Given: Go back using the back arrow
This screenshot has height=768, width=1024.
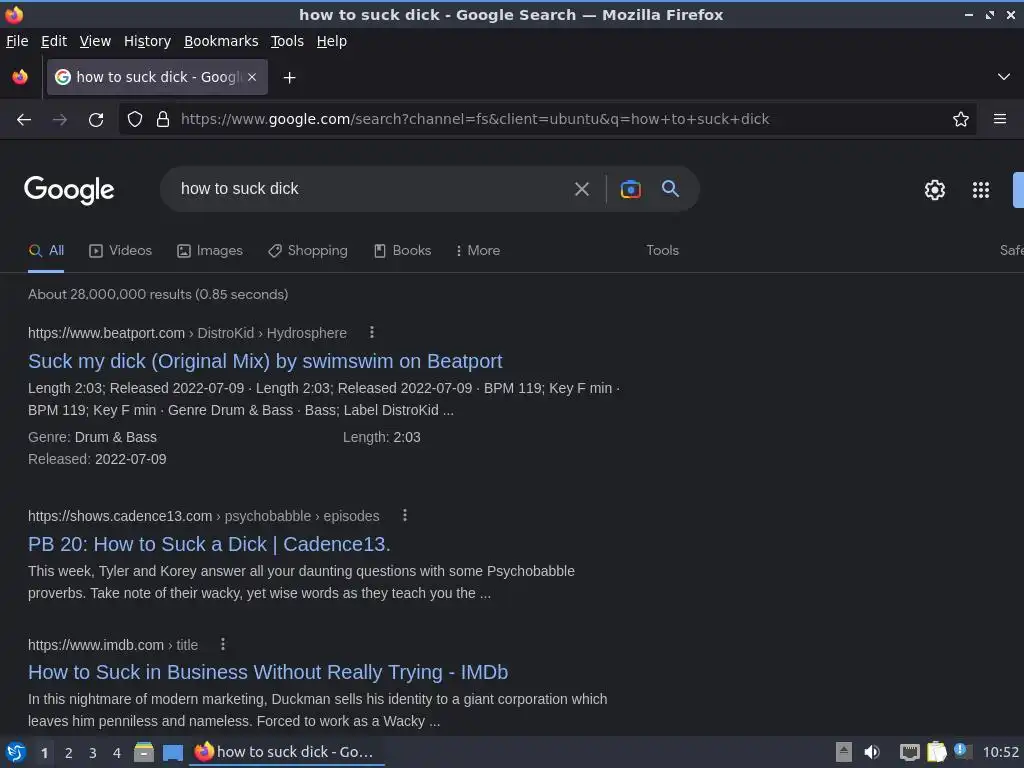Looking at the screenshot, I should point(24,120).
